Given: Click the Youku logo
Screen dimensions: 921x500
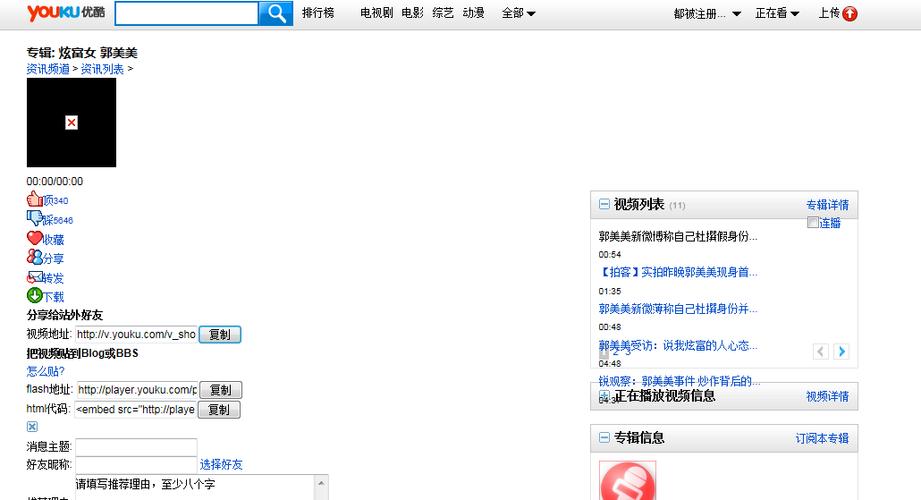Looking at the screenshot, I should coord(66,12).
